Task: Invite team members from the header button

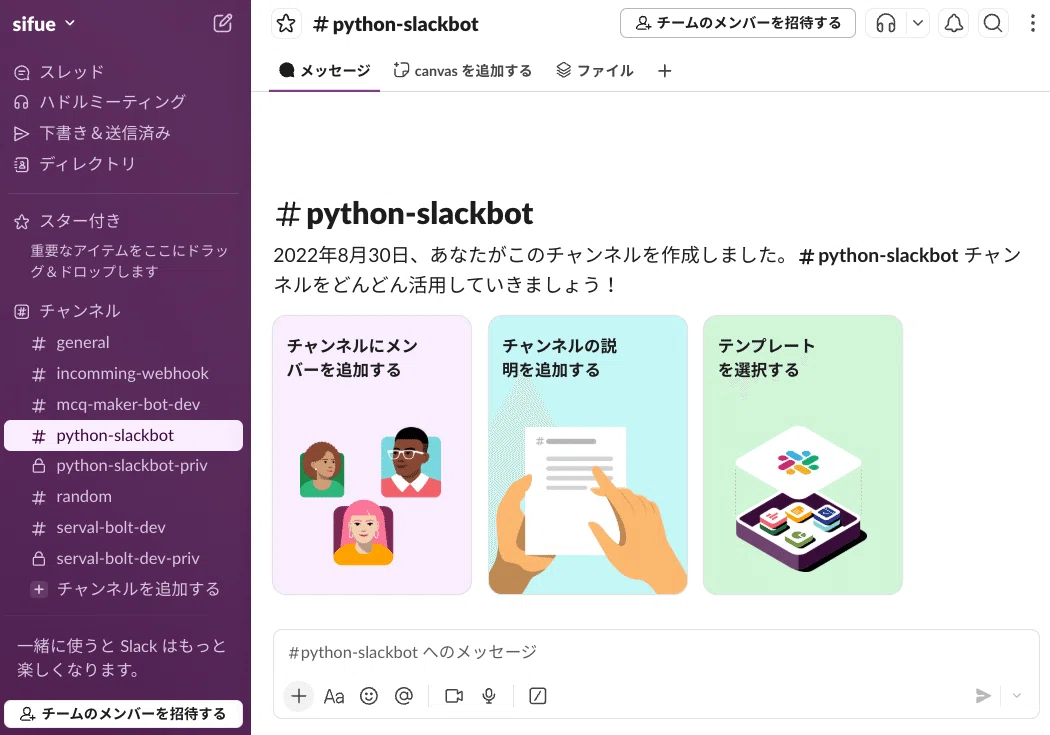Action: click(x=738, y=23)
